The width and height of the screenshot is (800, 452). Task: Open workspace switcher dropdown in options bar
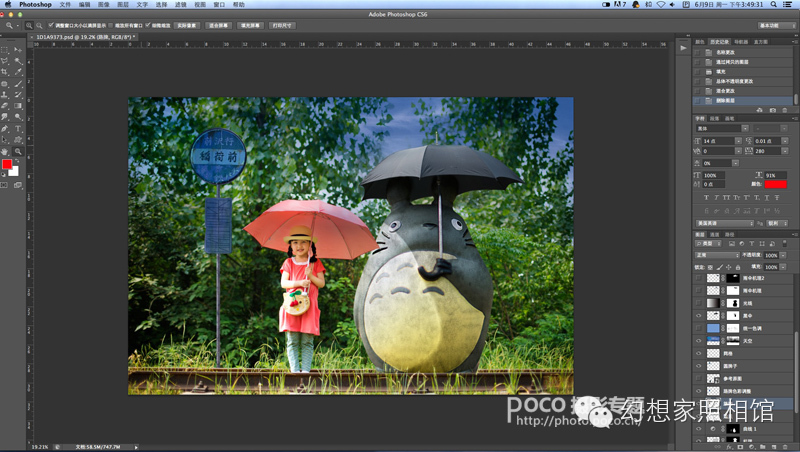[x=776, y=26]
